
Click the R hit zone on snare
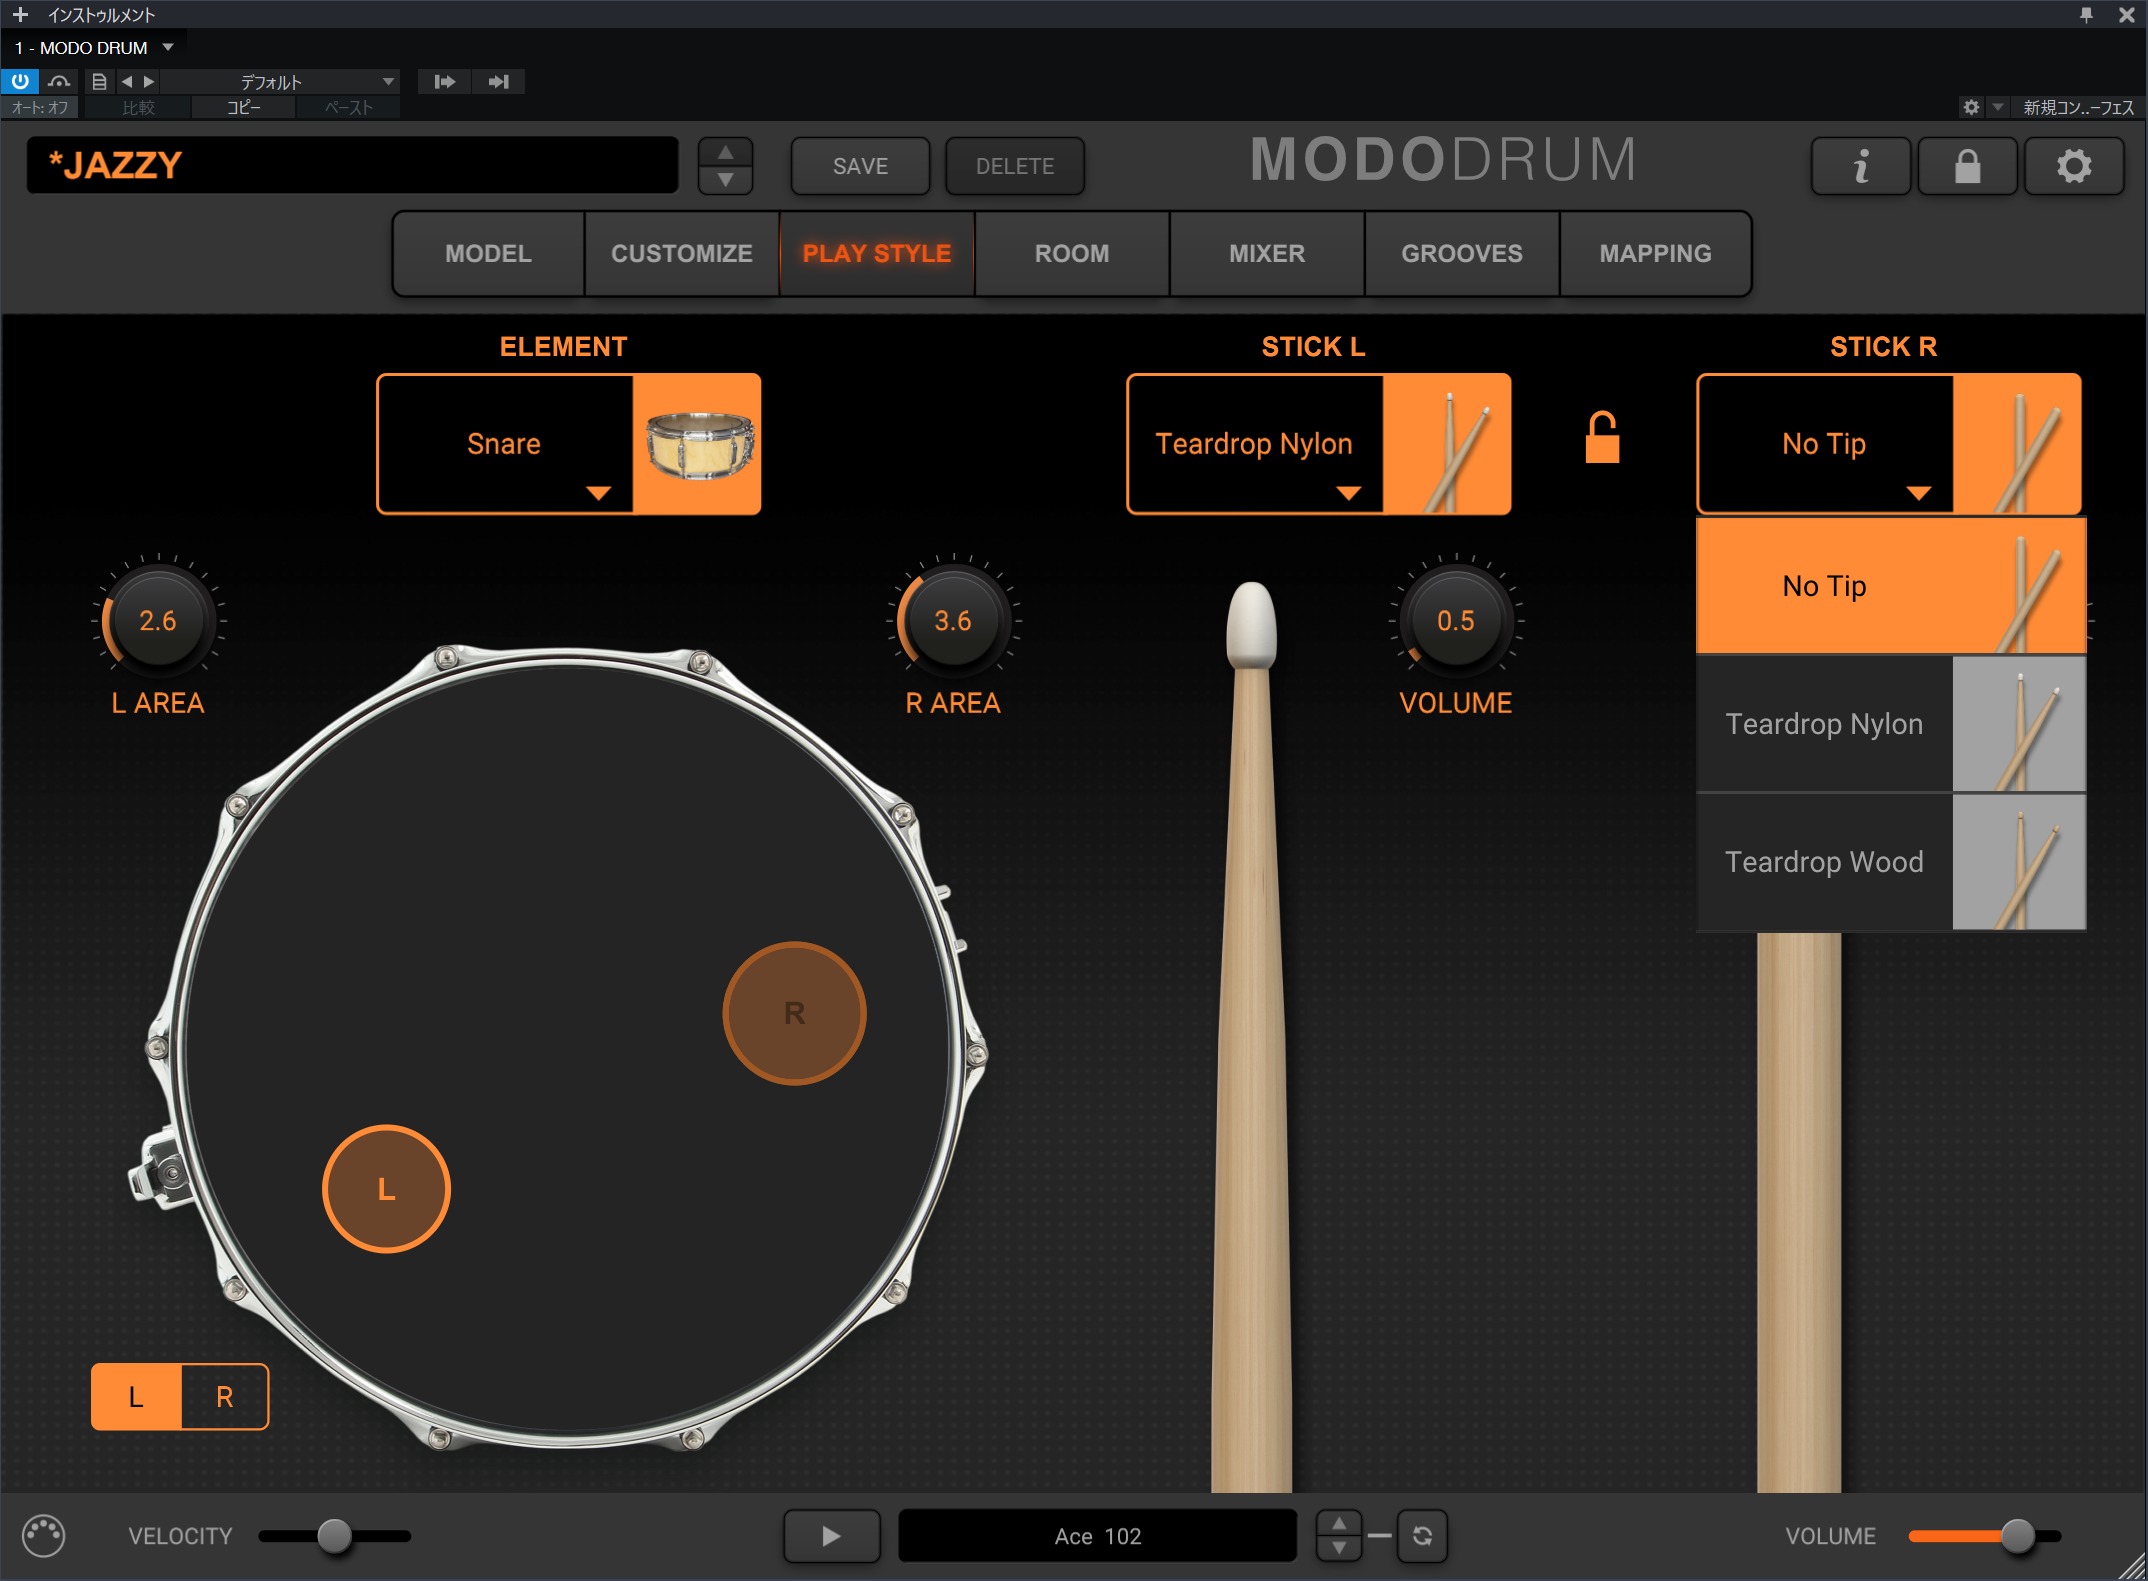click(794, 1013)
